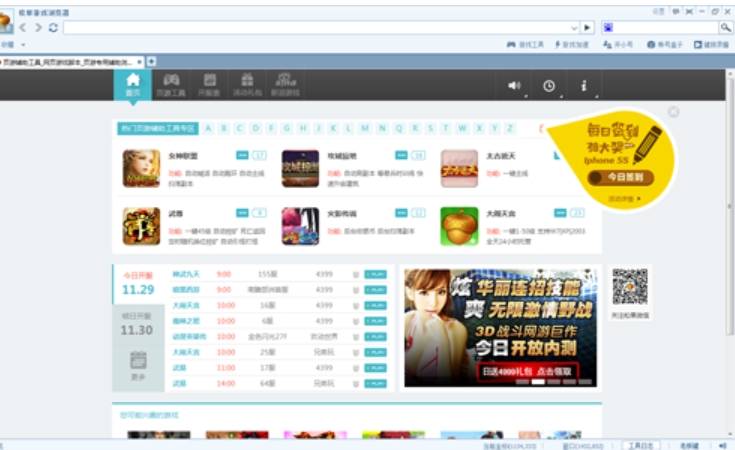735x450 pixels.
Task: Filter games by letter Z
Action: [510, 128]
